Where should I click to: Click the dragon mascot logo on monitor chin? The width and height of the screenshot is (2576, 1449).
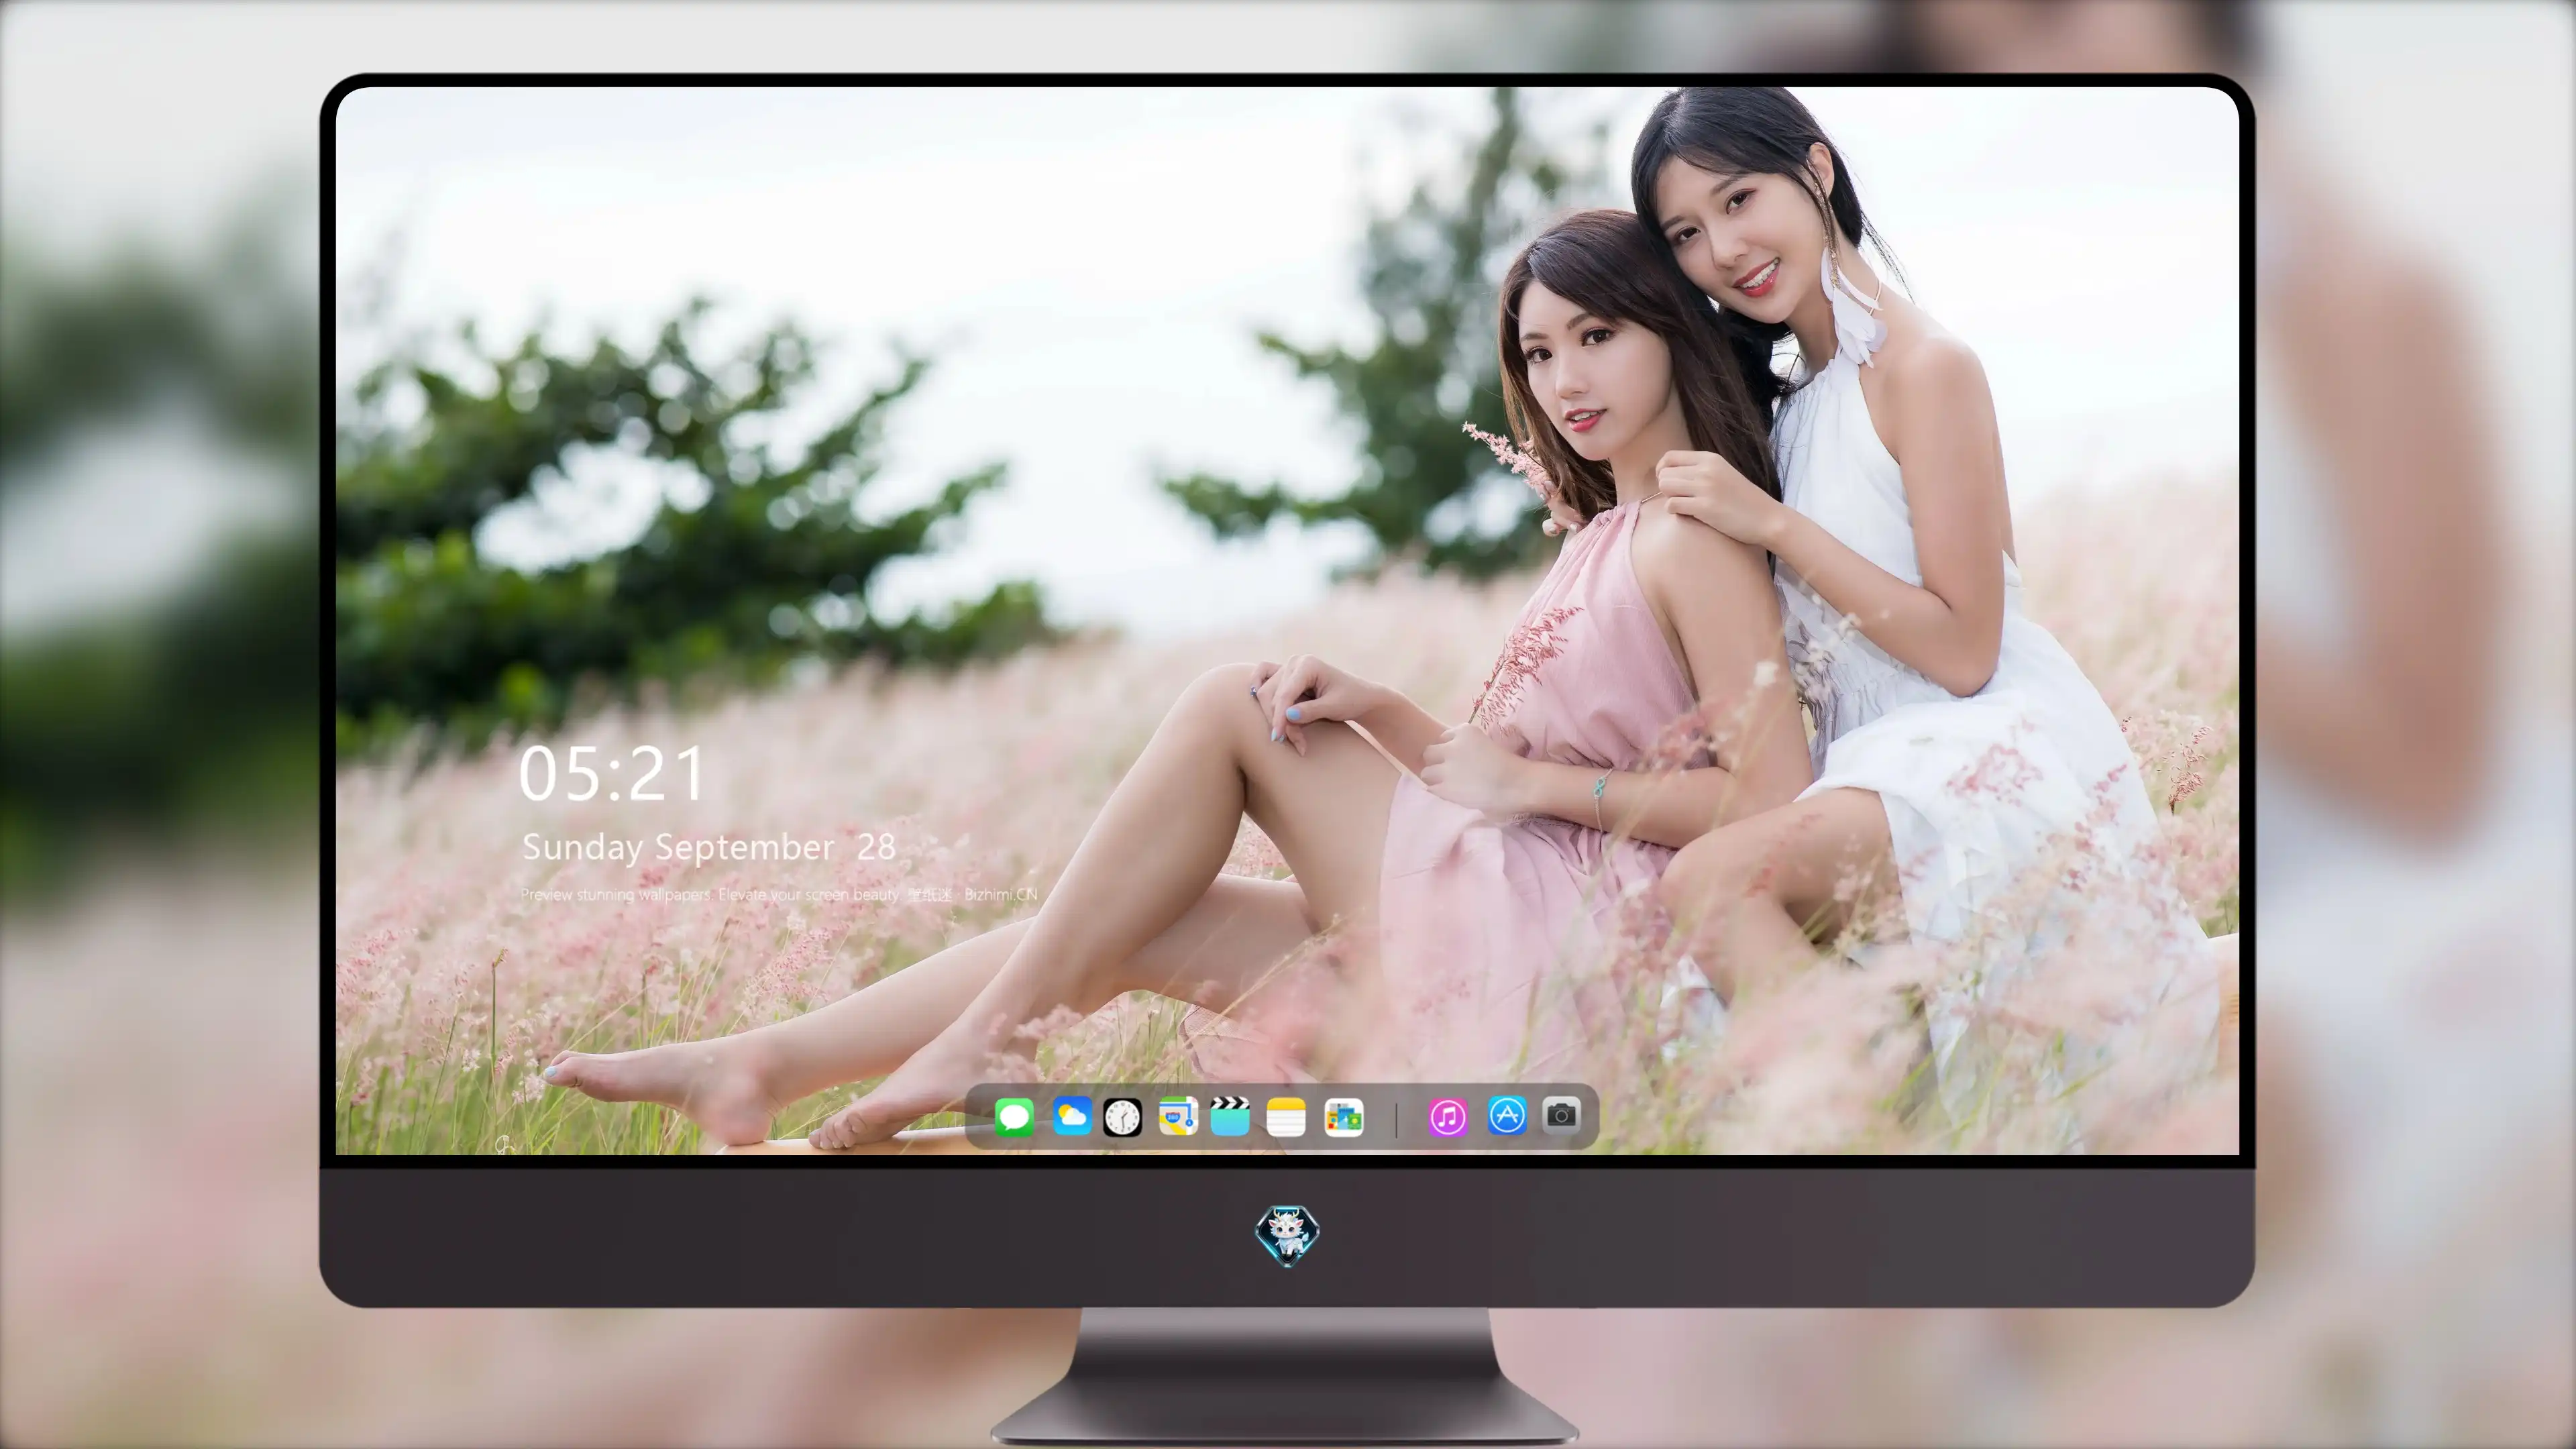coord(1287,1236)
